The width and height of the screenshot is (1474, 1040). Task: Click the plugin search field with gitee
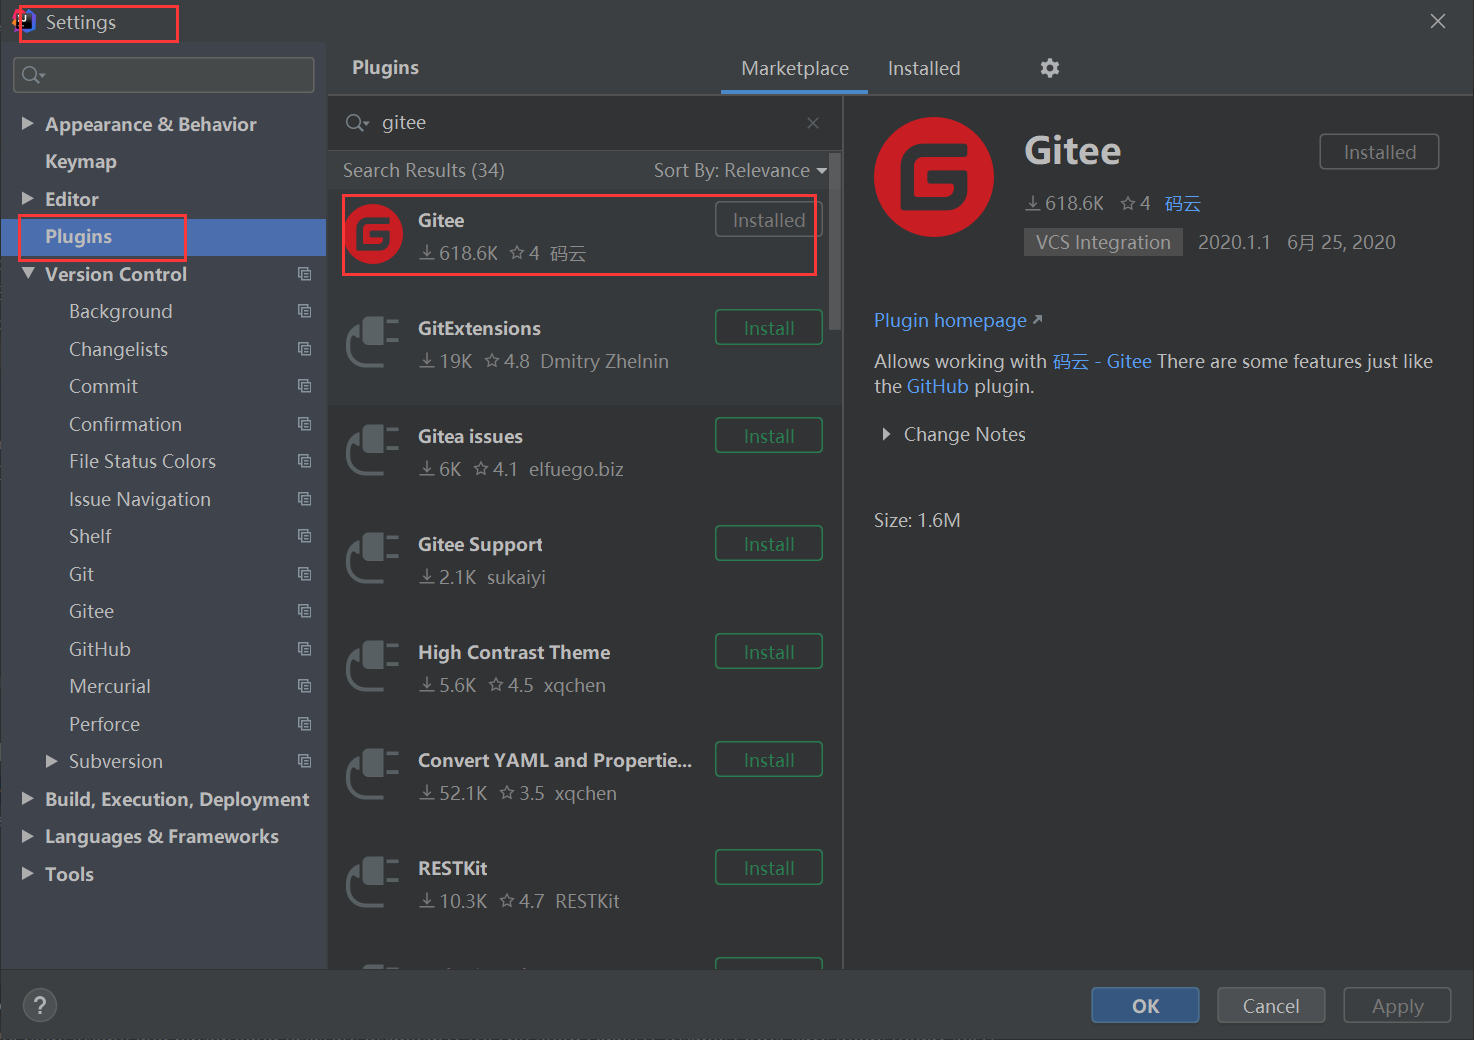click(x=585, y=123)
